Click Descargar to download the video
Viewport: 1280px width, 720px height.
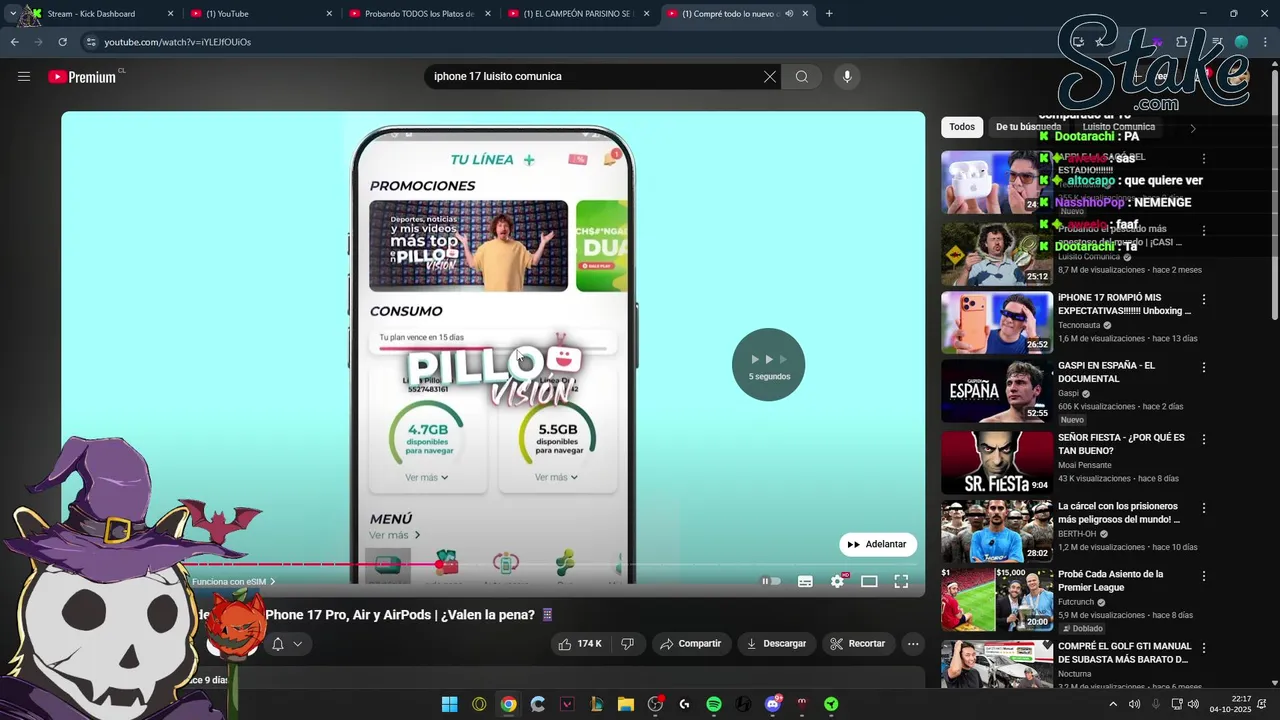tap(776, 644)
